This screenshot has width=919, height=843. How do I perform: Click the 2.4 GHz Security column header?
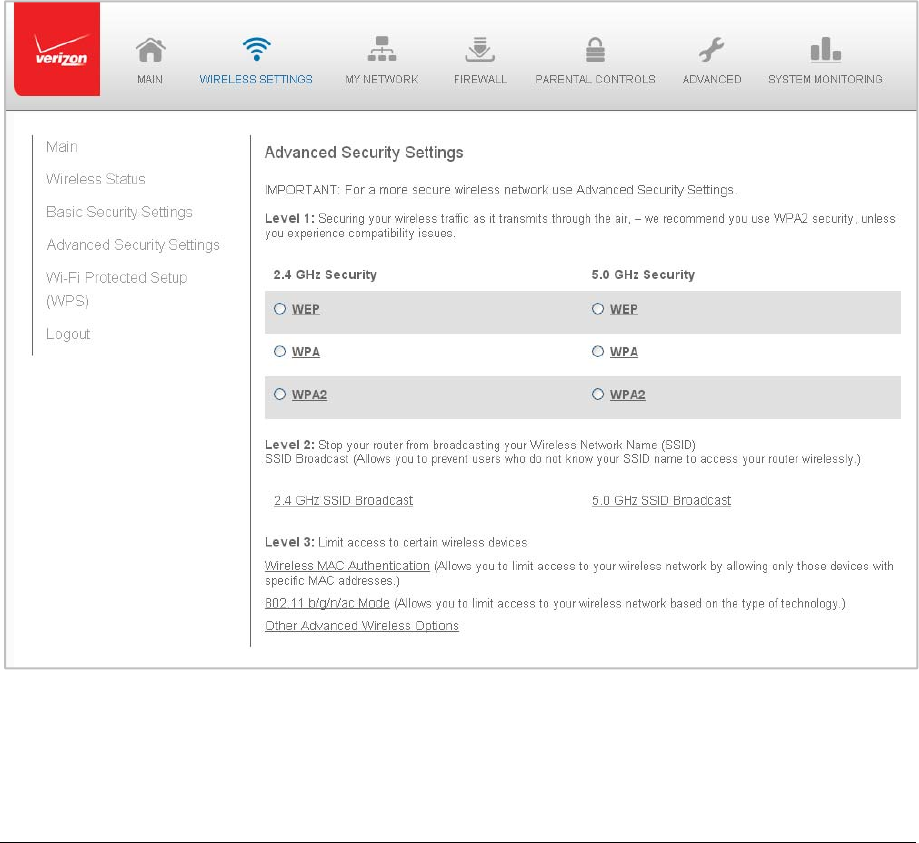pyautogui.click(x=325, y=275)
